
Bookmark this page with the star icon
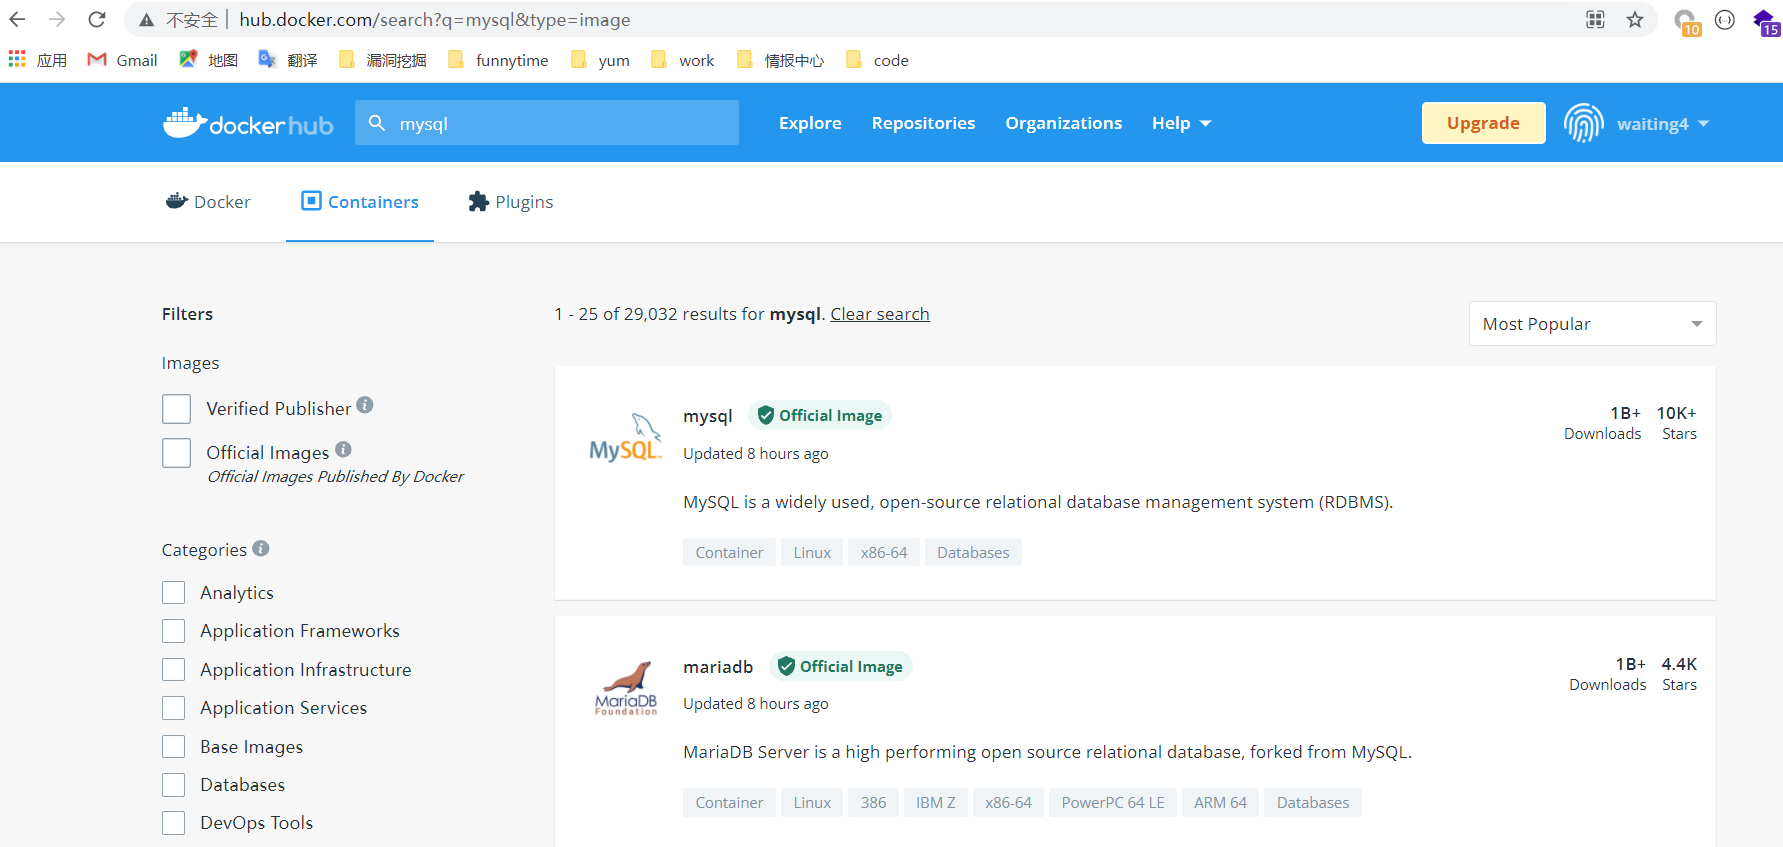click(x=1635, y=20)
